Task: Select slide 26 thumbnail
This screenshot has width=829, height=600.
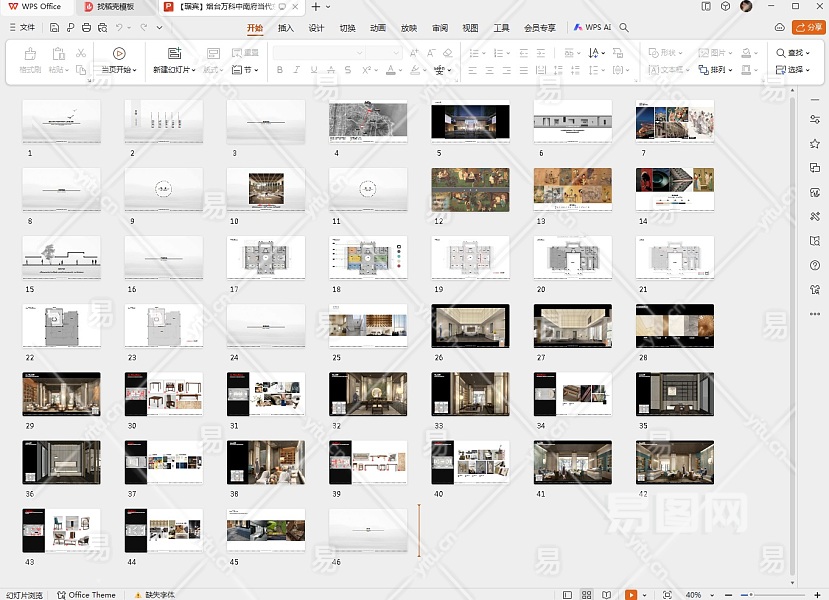Action: tap(470, 327)
